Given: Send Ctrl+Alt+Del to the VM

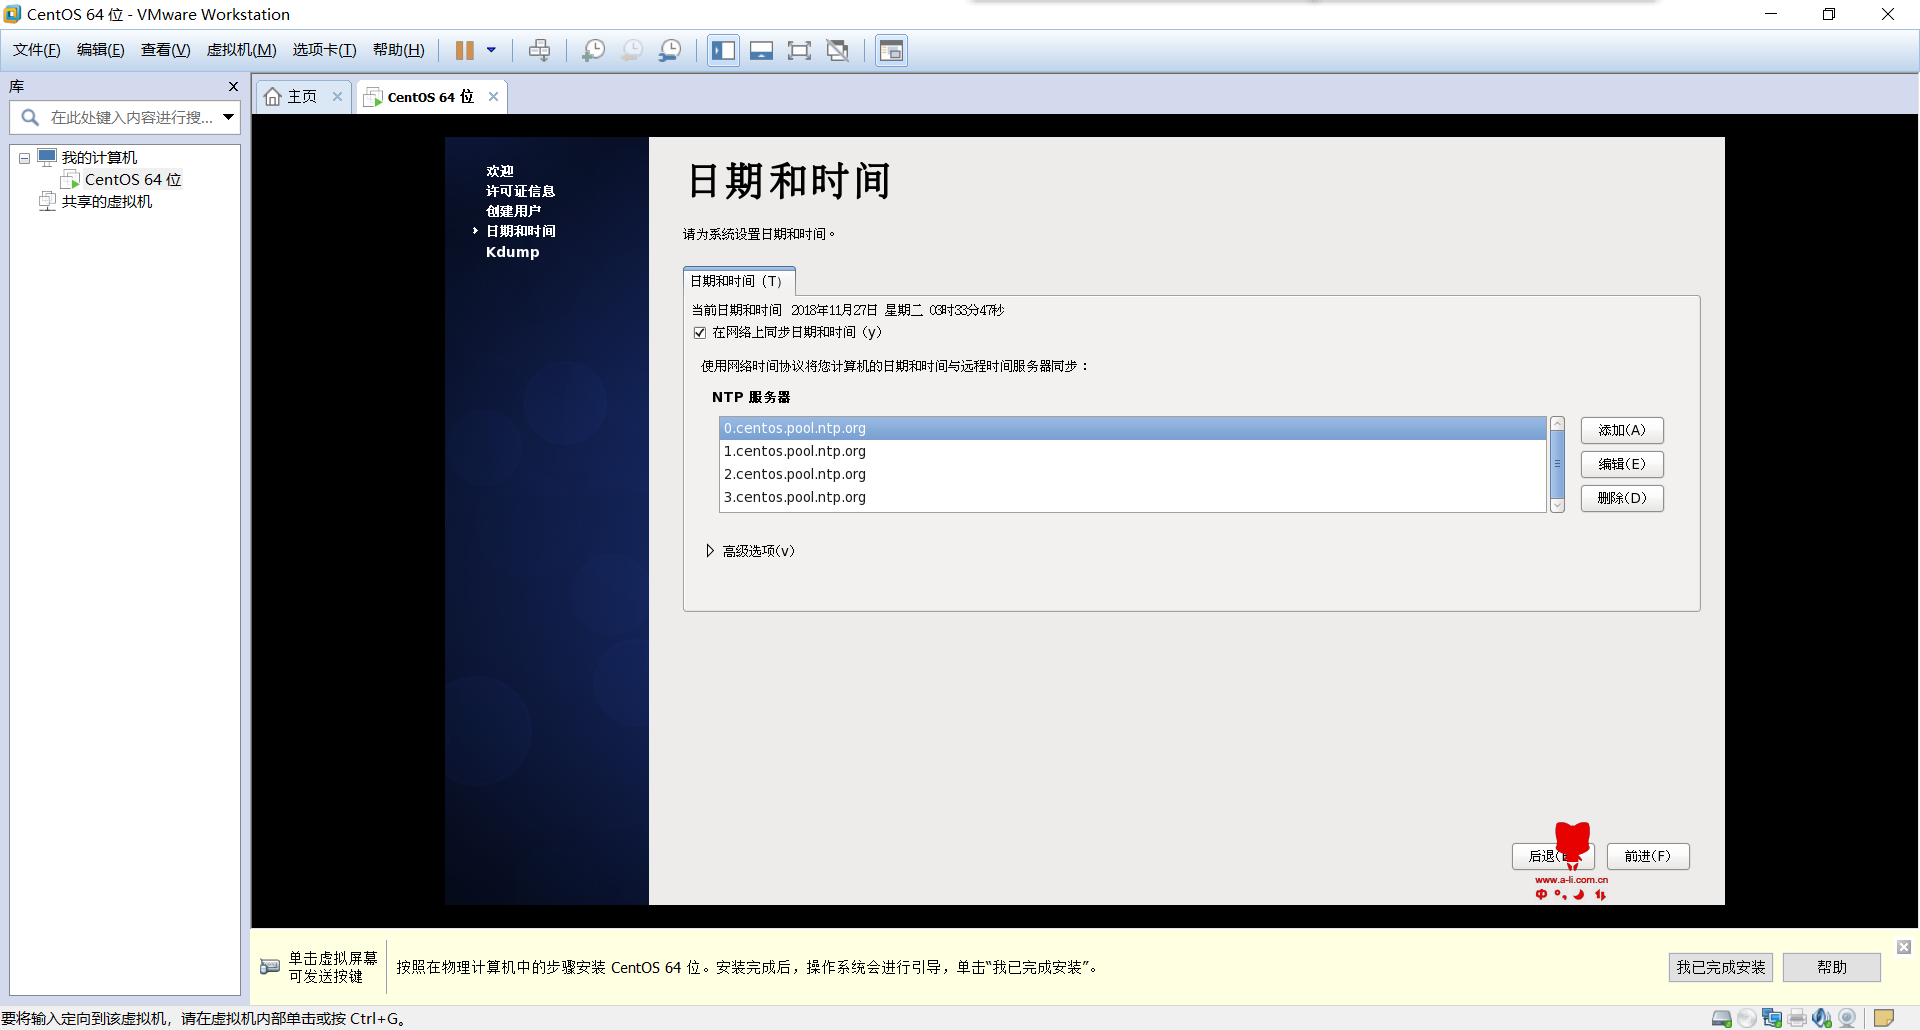Looking at the screenshot, I should click(x=539, y=50).
